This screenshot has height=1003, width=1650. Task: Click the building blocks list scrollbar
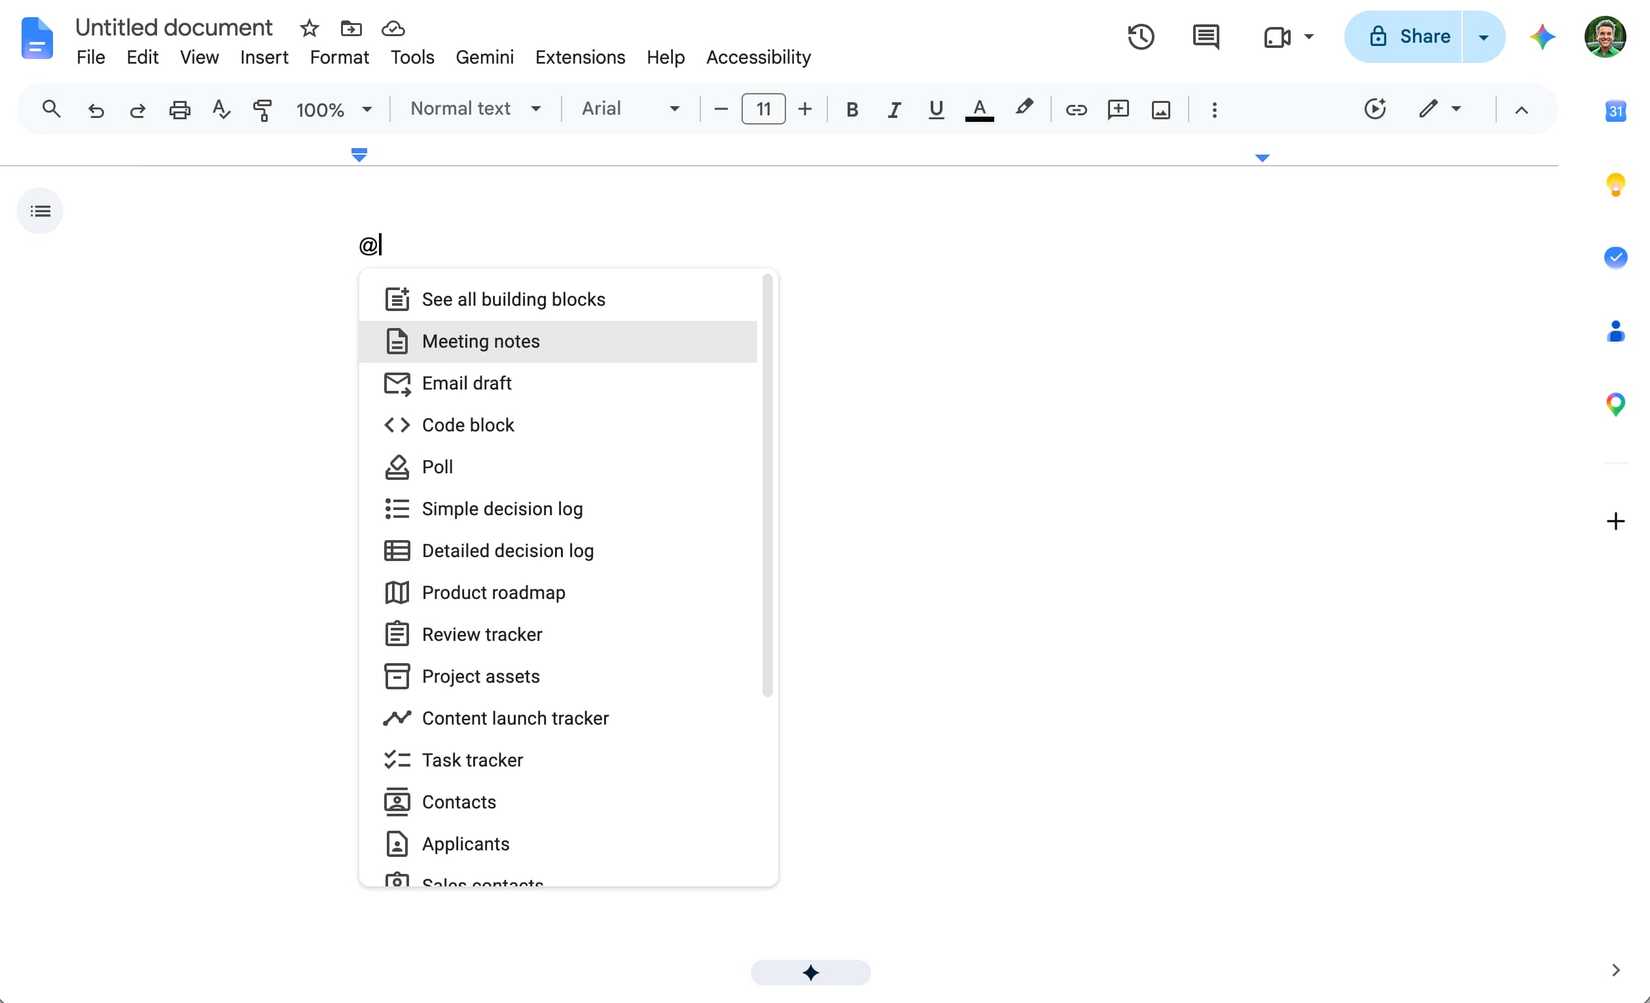767,485
